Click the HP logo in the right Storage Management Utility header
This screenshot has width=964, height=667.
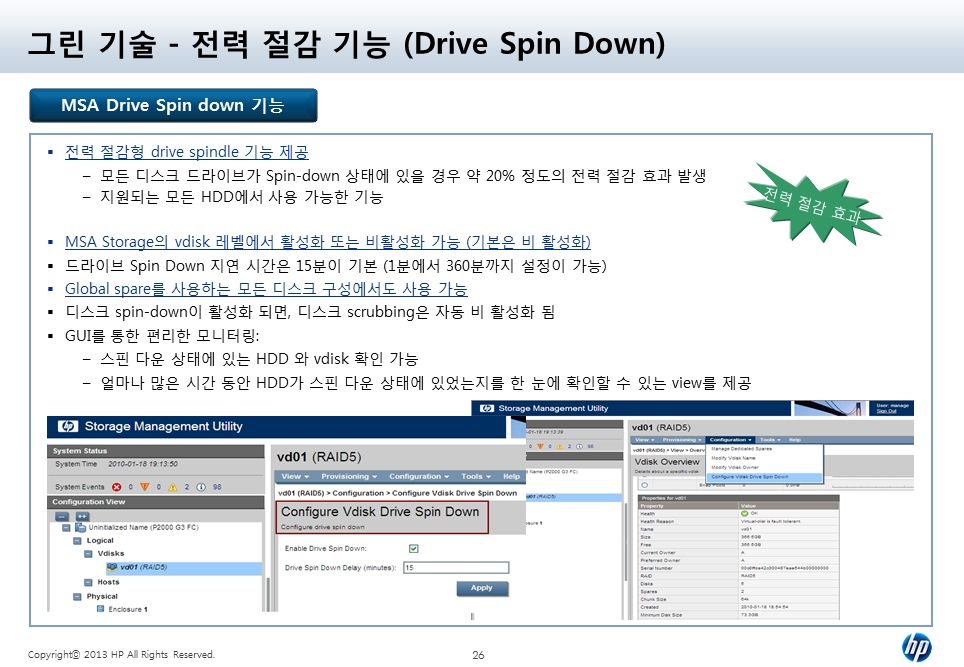(x=487, y=408)
